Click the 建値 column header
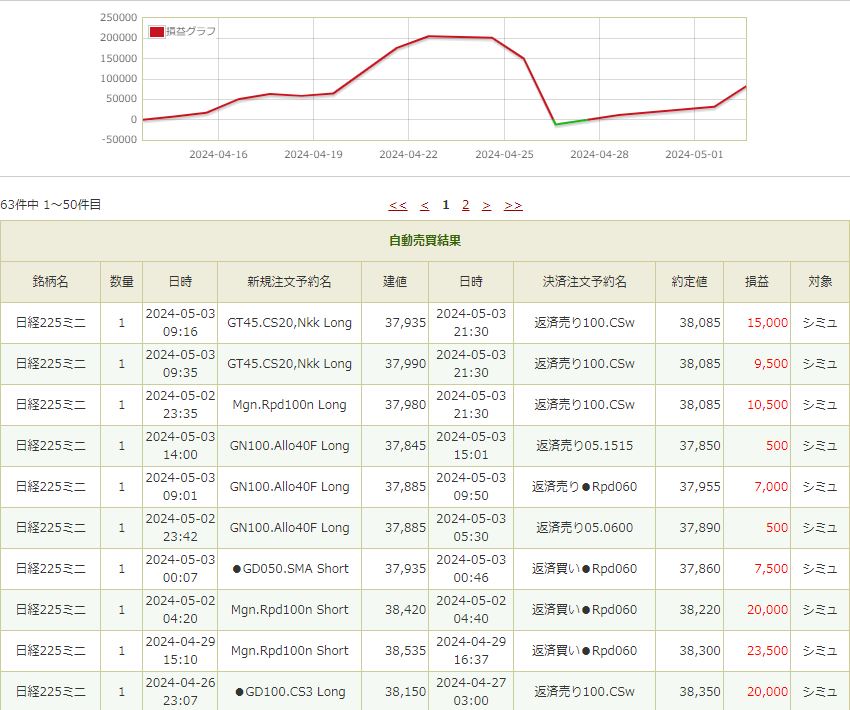 pos(395,282)
